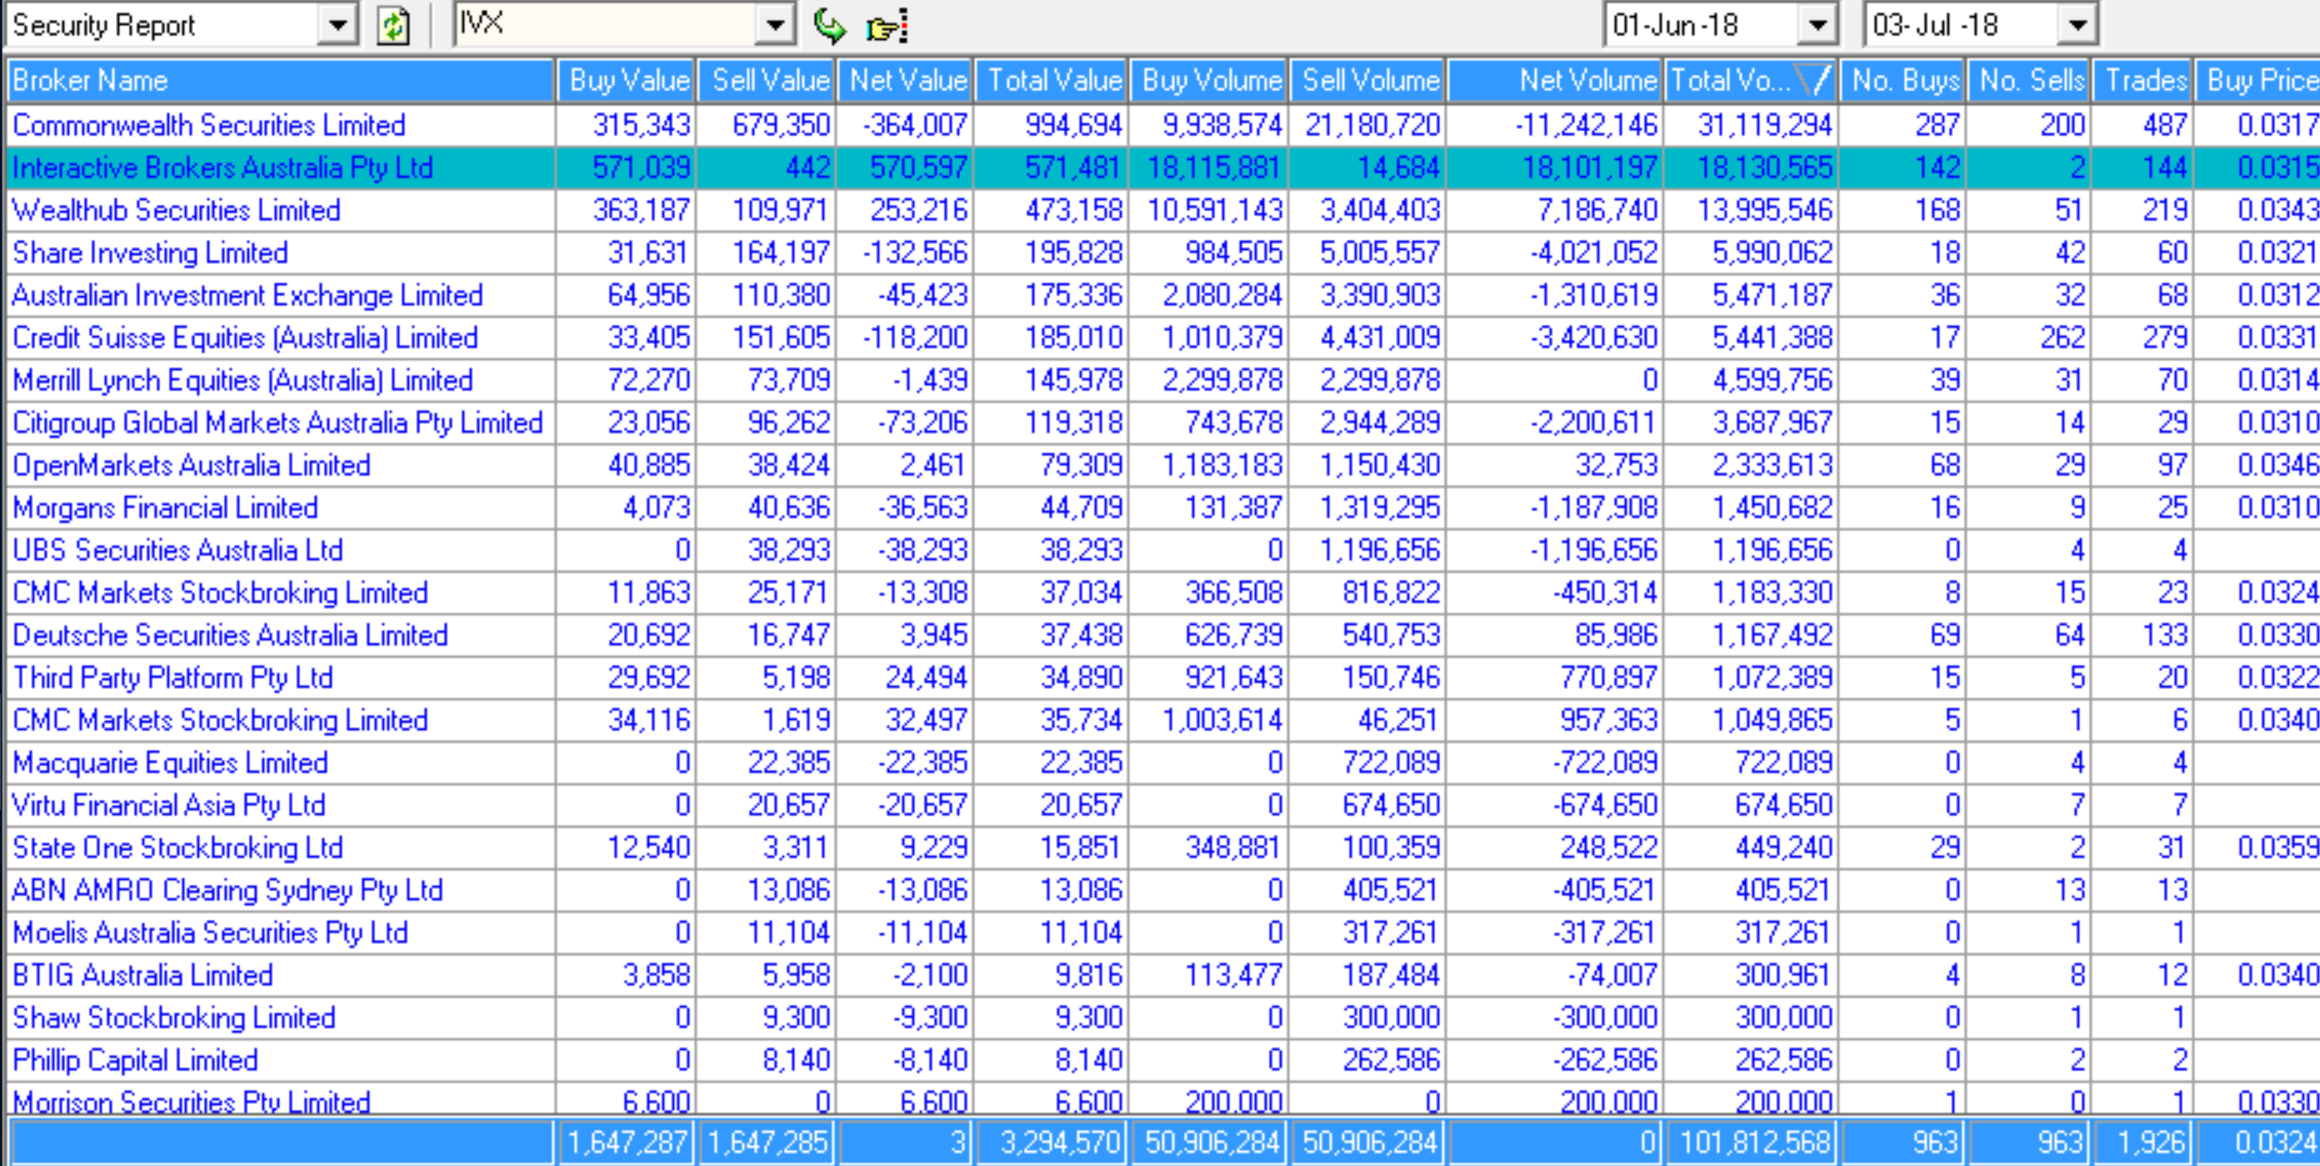
Task: Click Credit Suisse No. Sells value 262
Action: point(2062,338)
